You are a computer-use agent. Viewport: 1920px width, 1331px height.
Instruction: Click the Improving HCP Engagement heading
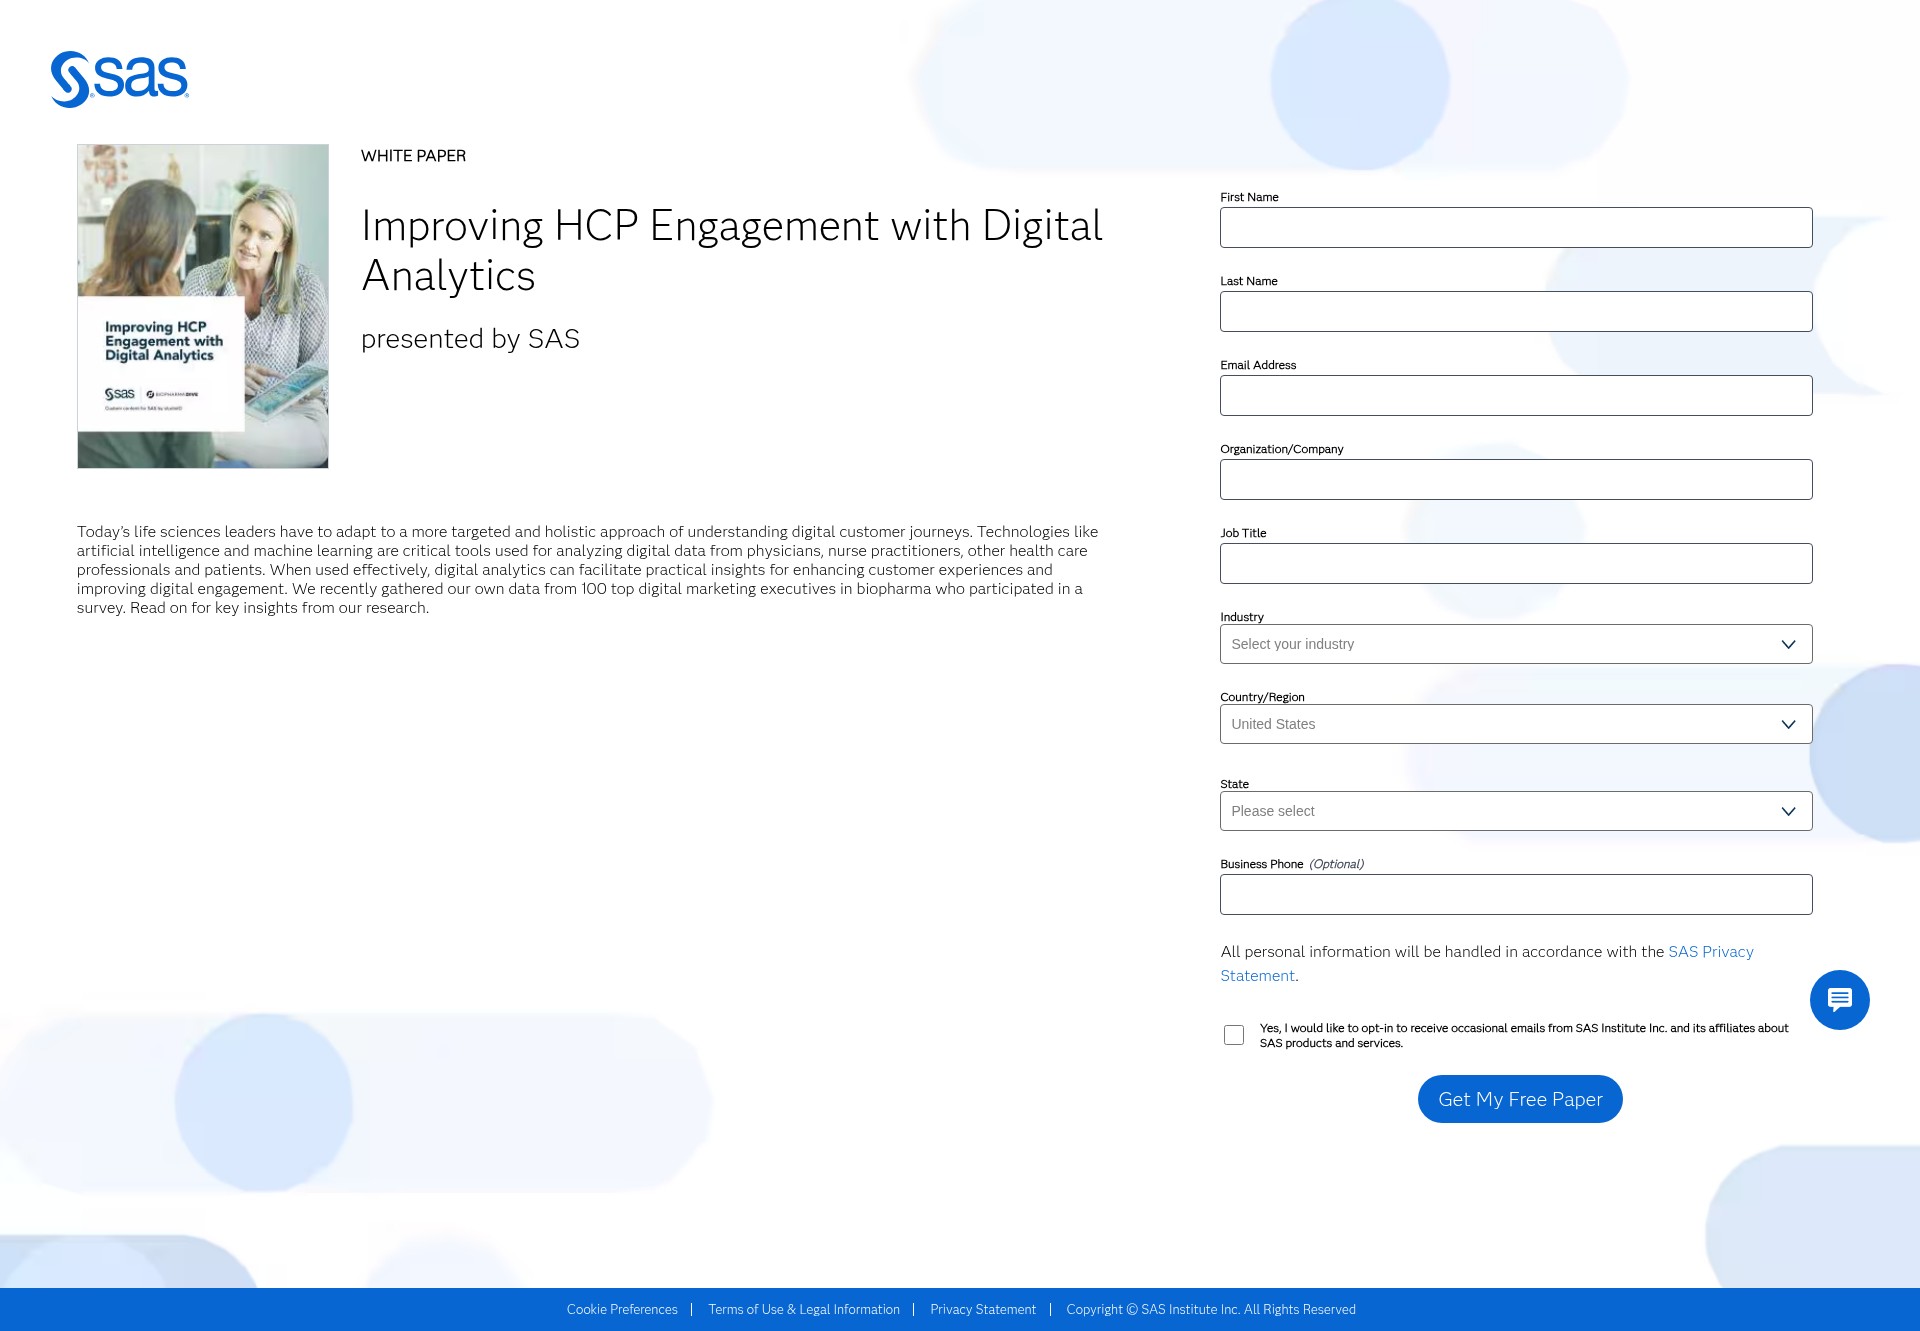click(x=732, y=251)
